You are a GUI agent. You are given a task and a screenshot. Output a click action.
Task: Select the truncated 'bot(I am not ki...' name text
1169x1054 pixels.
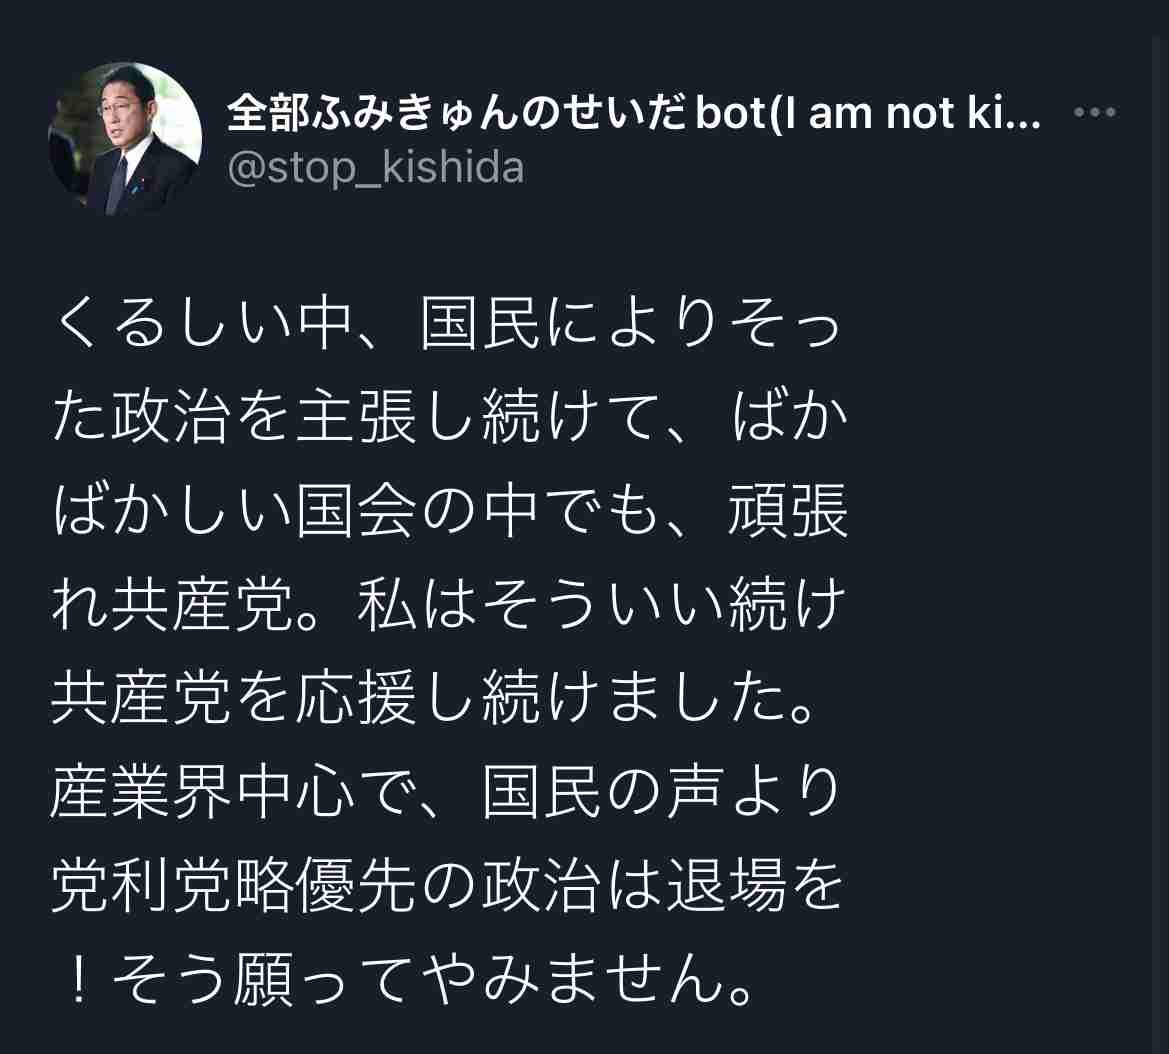tap(867, 113)
